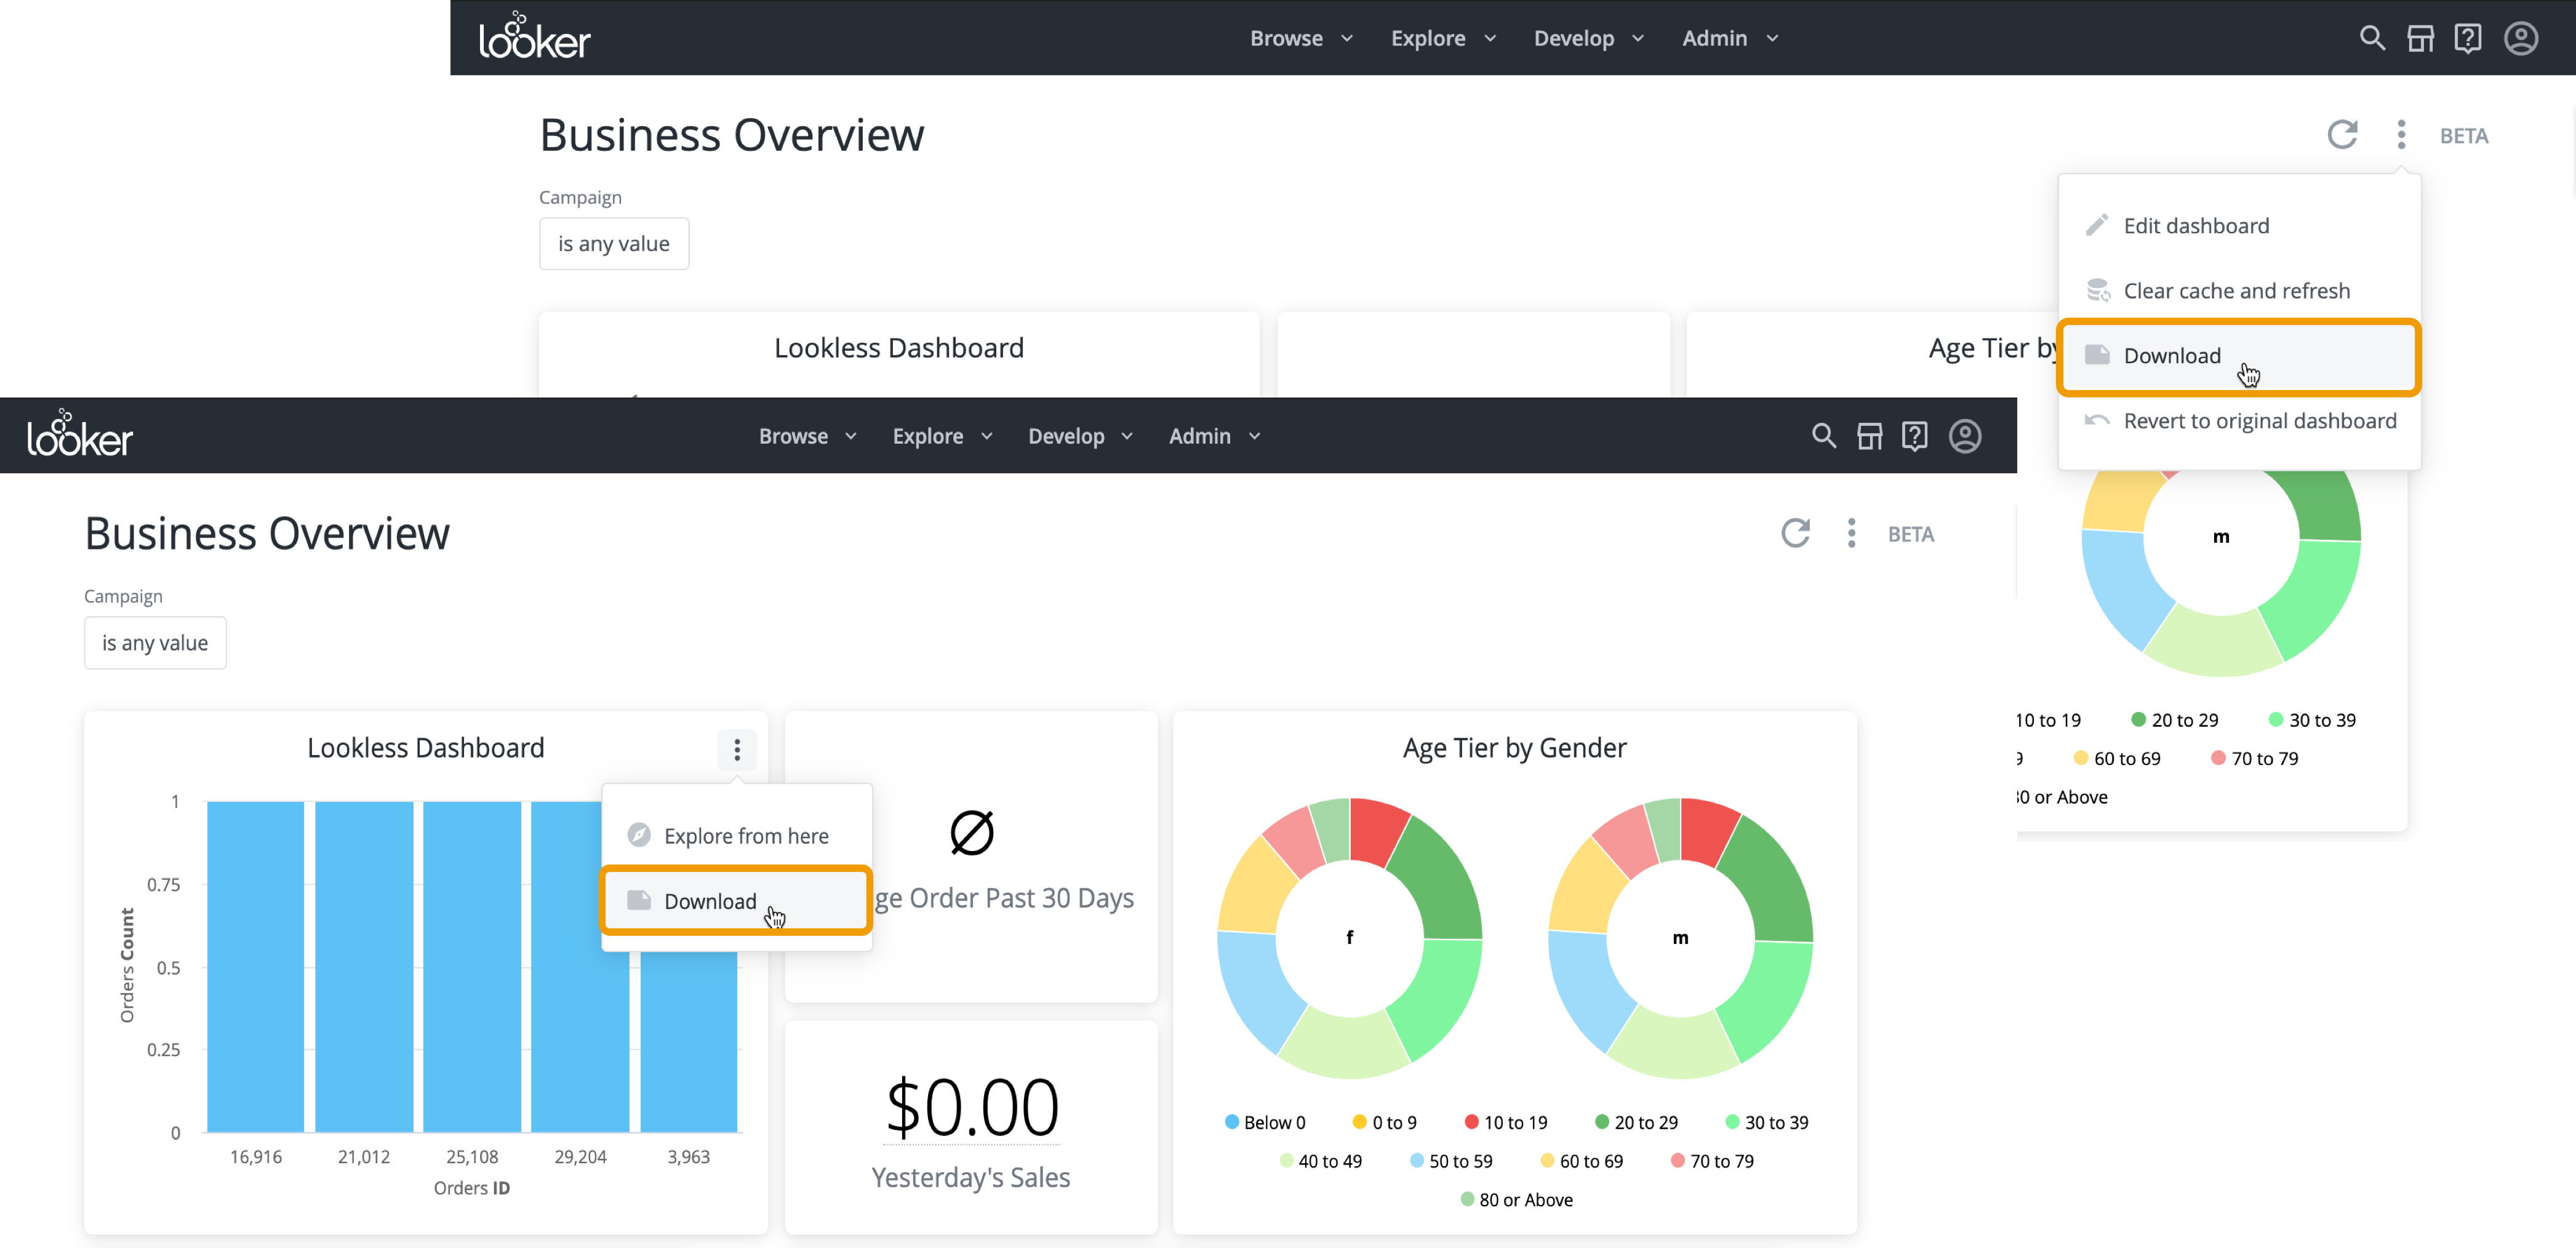
Task: Select 'Edit dashboard' from the menu
Action: (x=2196, y=226)
